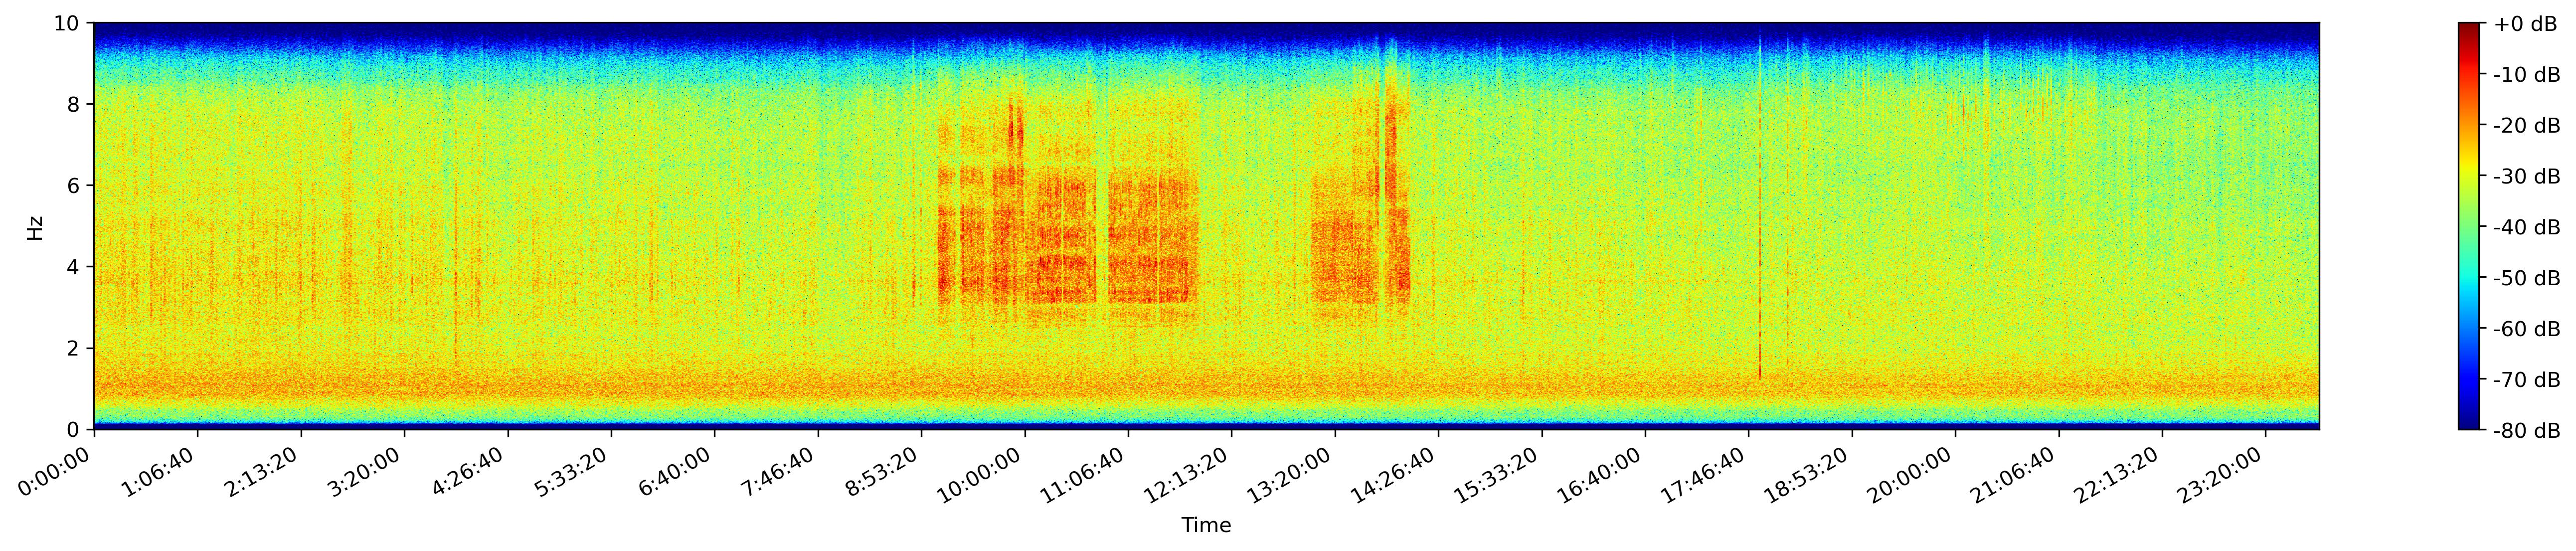Click the -10 dB colorbar label
Viewport: 2576px width, 551px height.
[2527, 75]
